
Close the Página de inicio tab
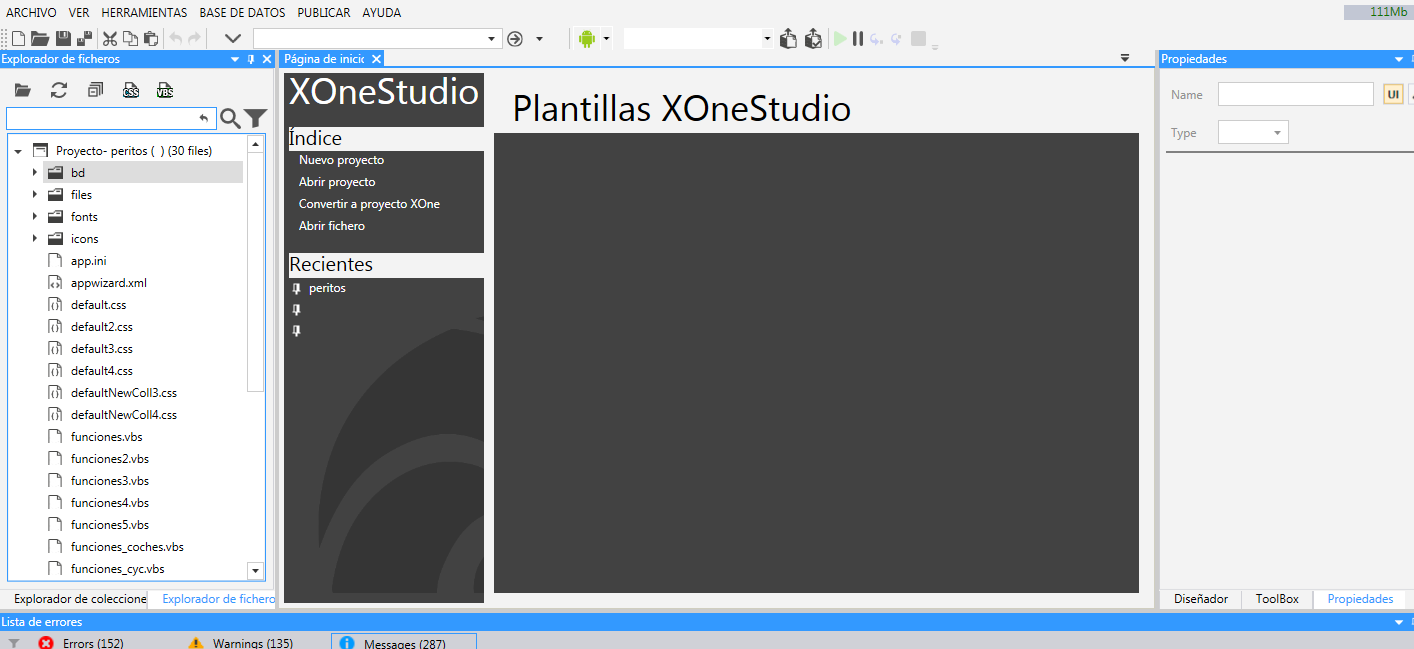tap(376, 59)
